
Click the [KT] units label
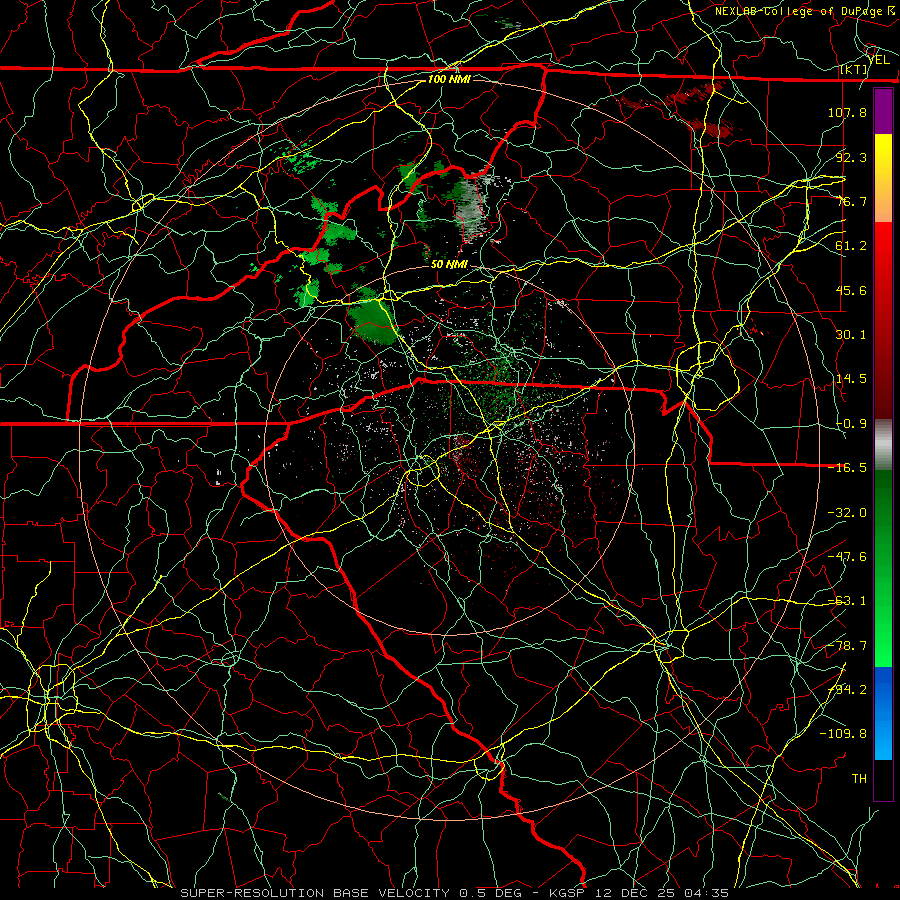(854, 70)
